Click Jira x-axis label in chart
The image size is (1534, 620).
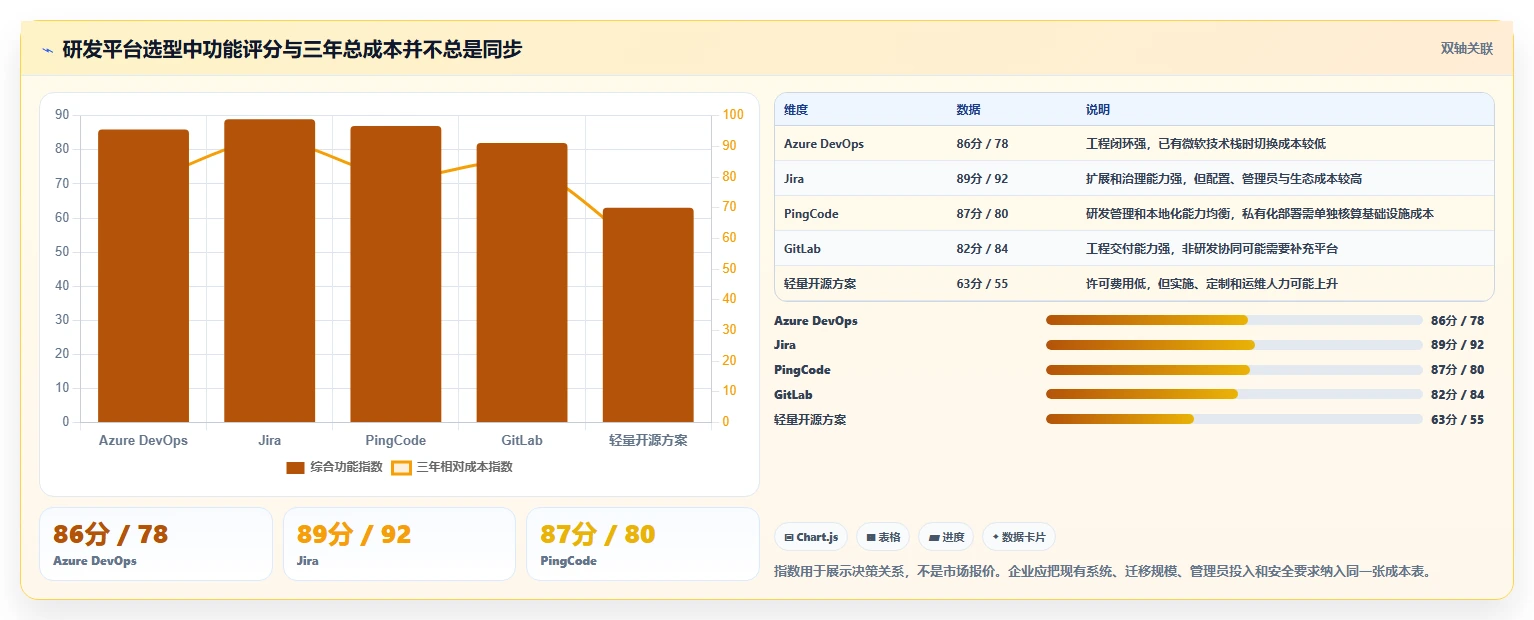[269, 440]
